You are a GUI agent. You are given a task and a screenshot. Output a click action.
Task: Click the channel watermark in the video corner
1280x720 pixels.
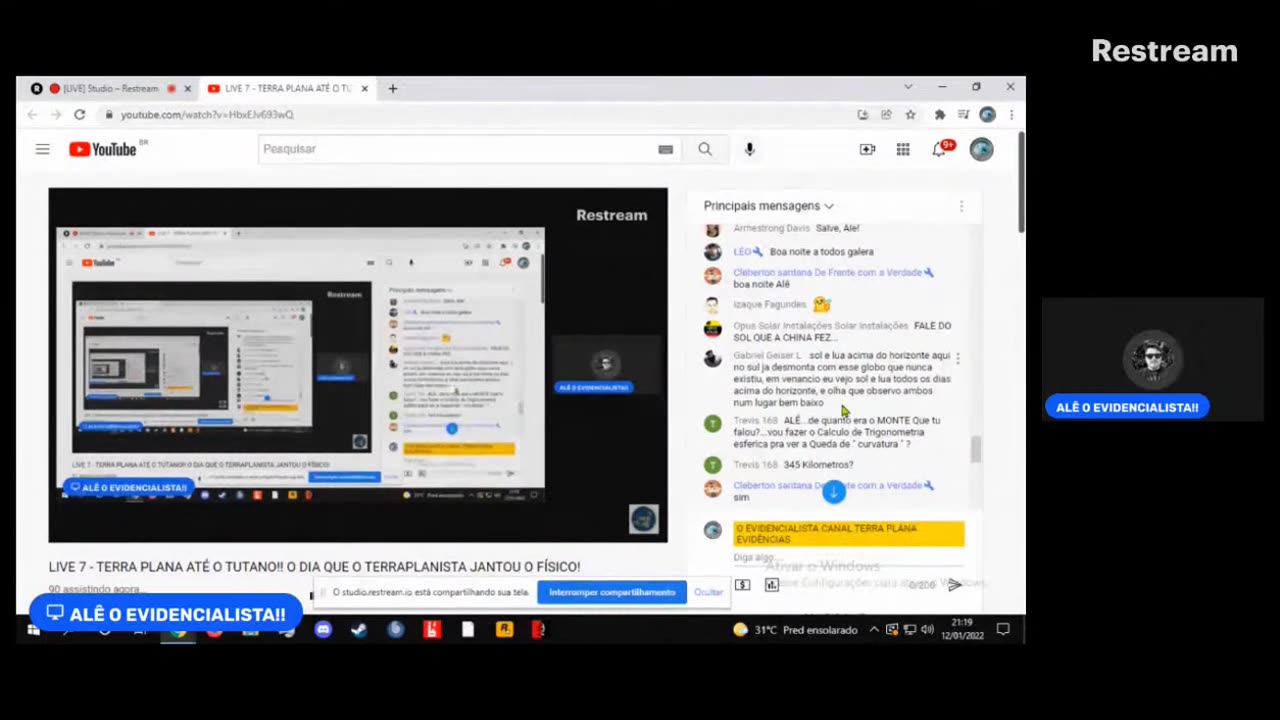643,518
